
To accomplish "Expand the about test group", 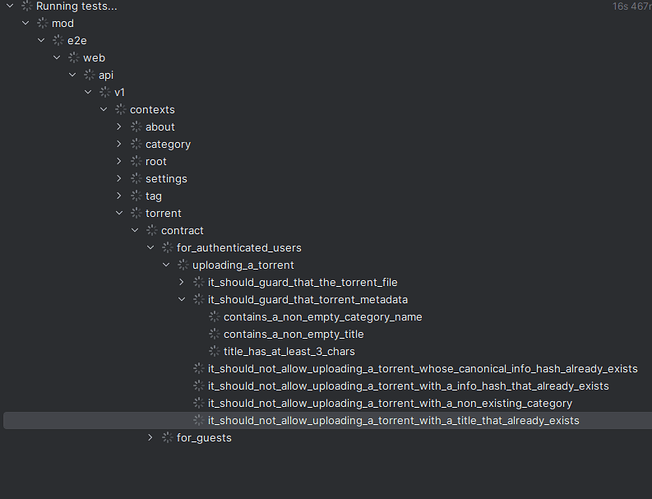I will click(119, 126).
